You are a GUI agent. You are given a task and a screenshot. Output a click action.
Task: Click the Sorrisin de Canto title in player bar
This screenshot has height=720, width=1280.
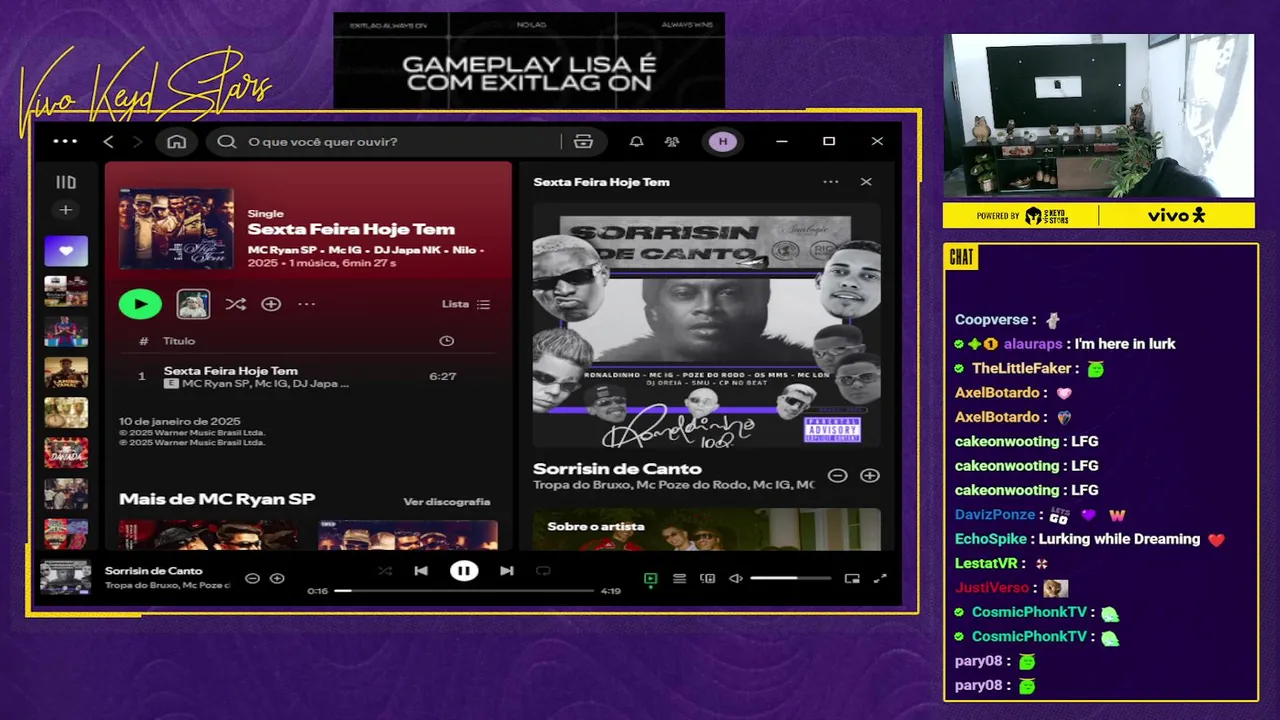[x=154, y=571]
